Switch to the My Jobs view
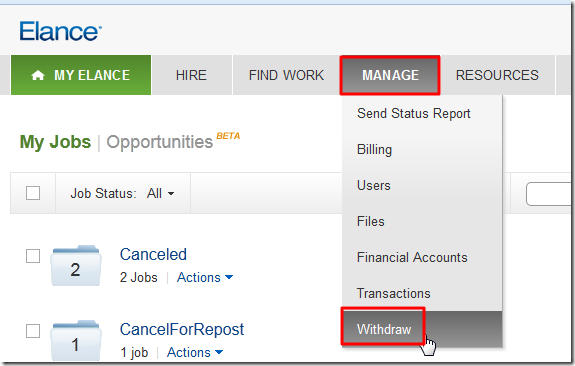 55,142
